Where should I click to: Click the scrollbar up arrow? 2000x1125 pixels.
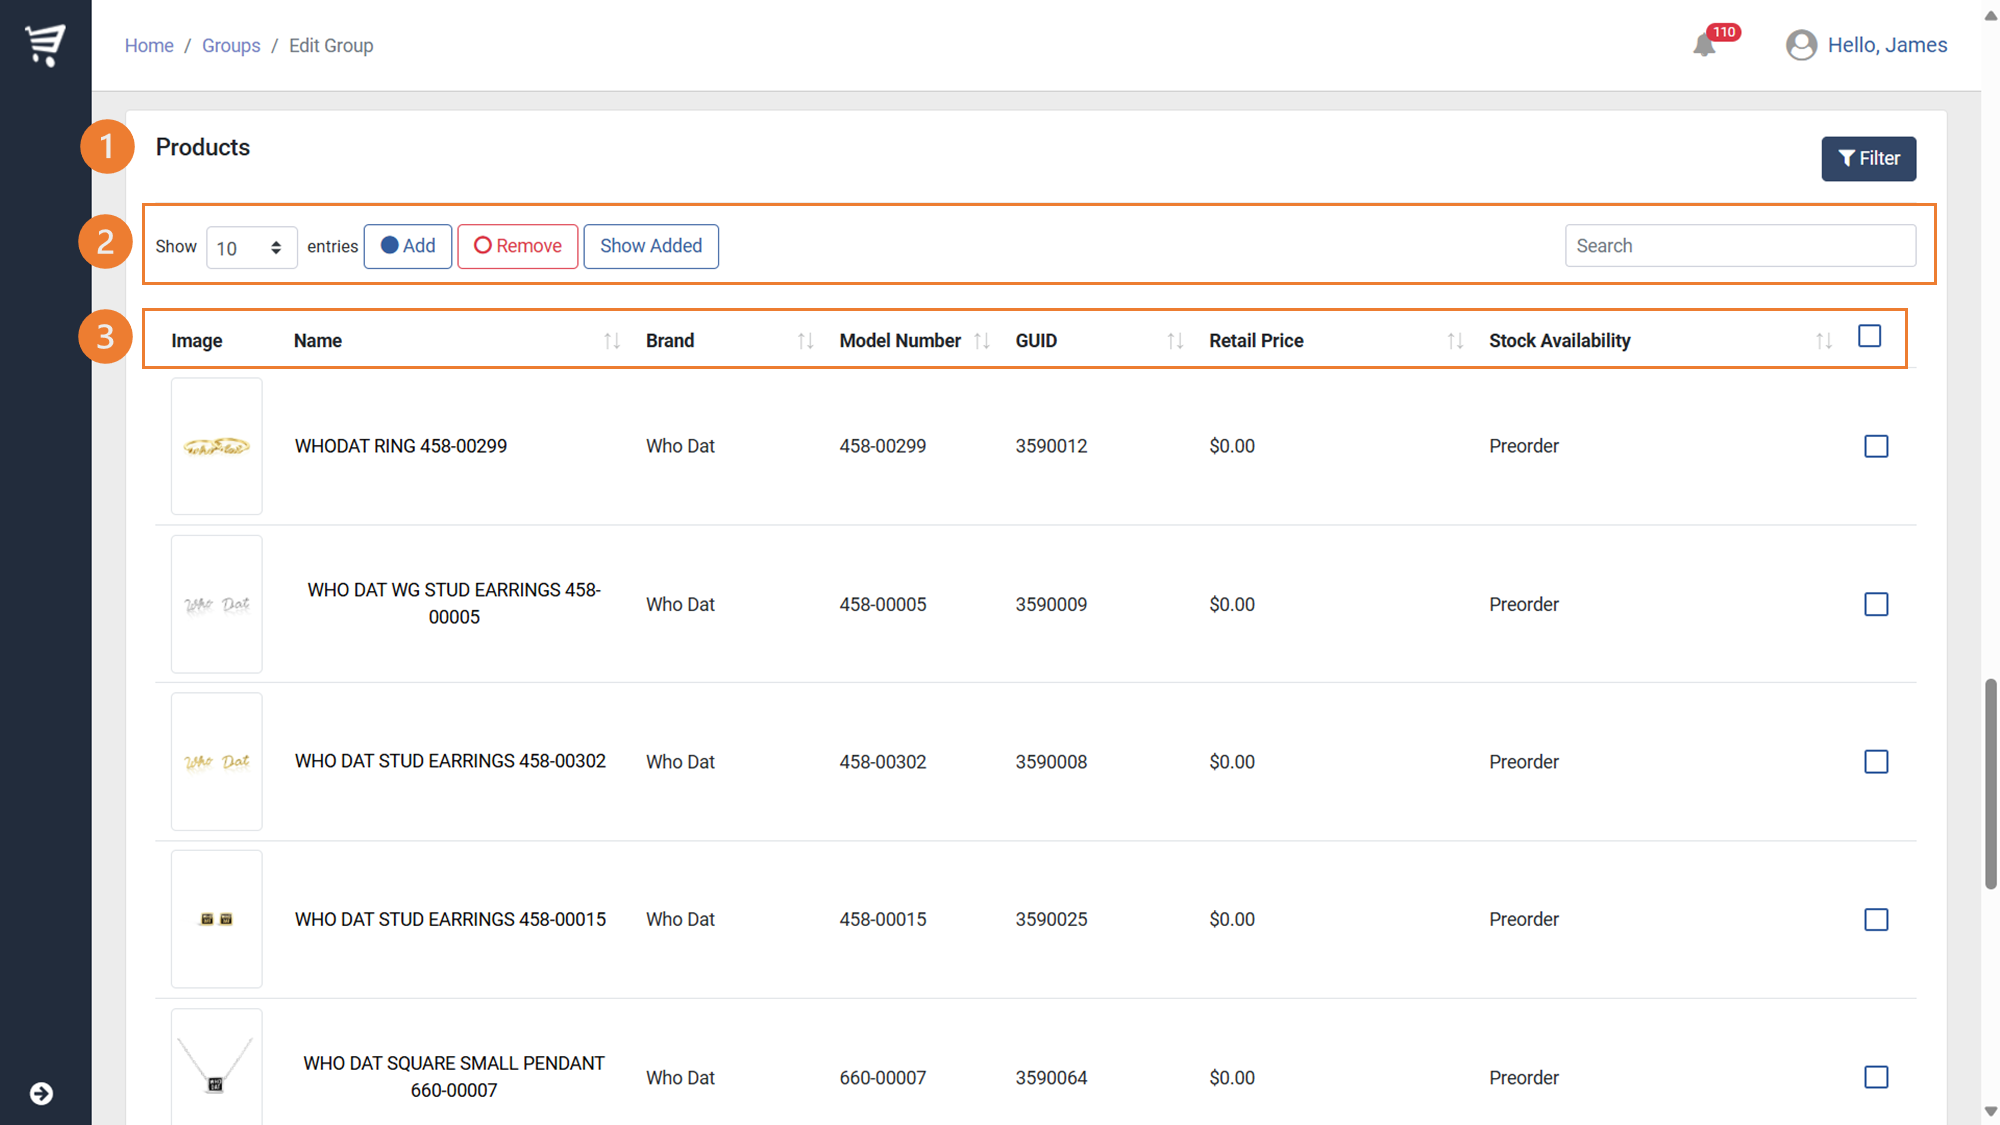pos(1990,15)
